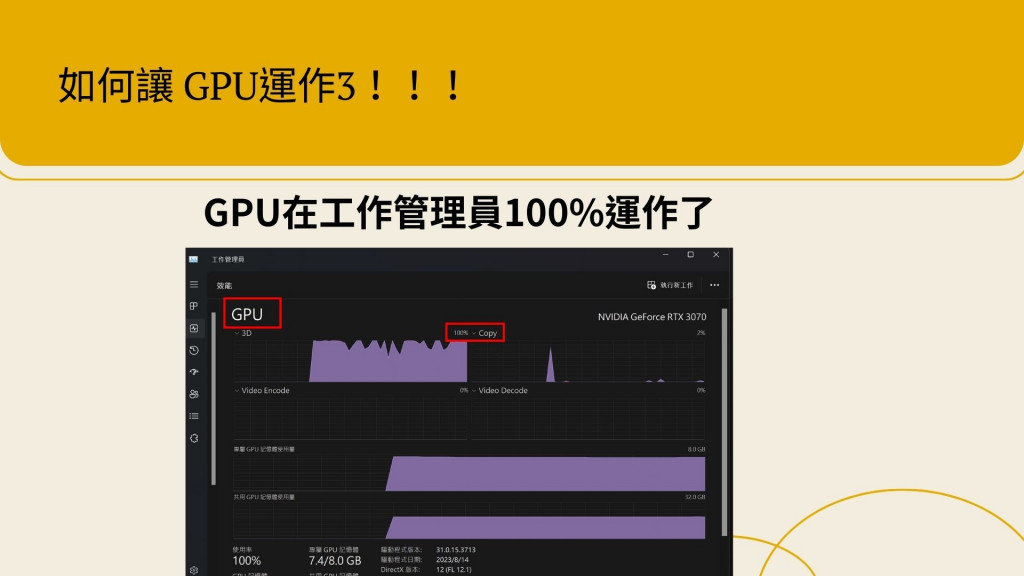
Task: Click the Video Decode empty graph
Action: (x=588, y=418)
